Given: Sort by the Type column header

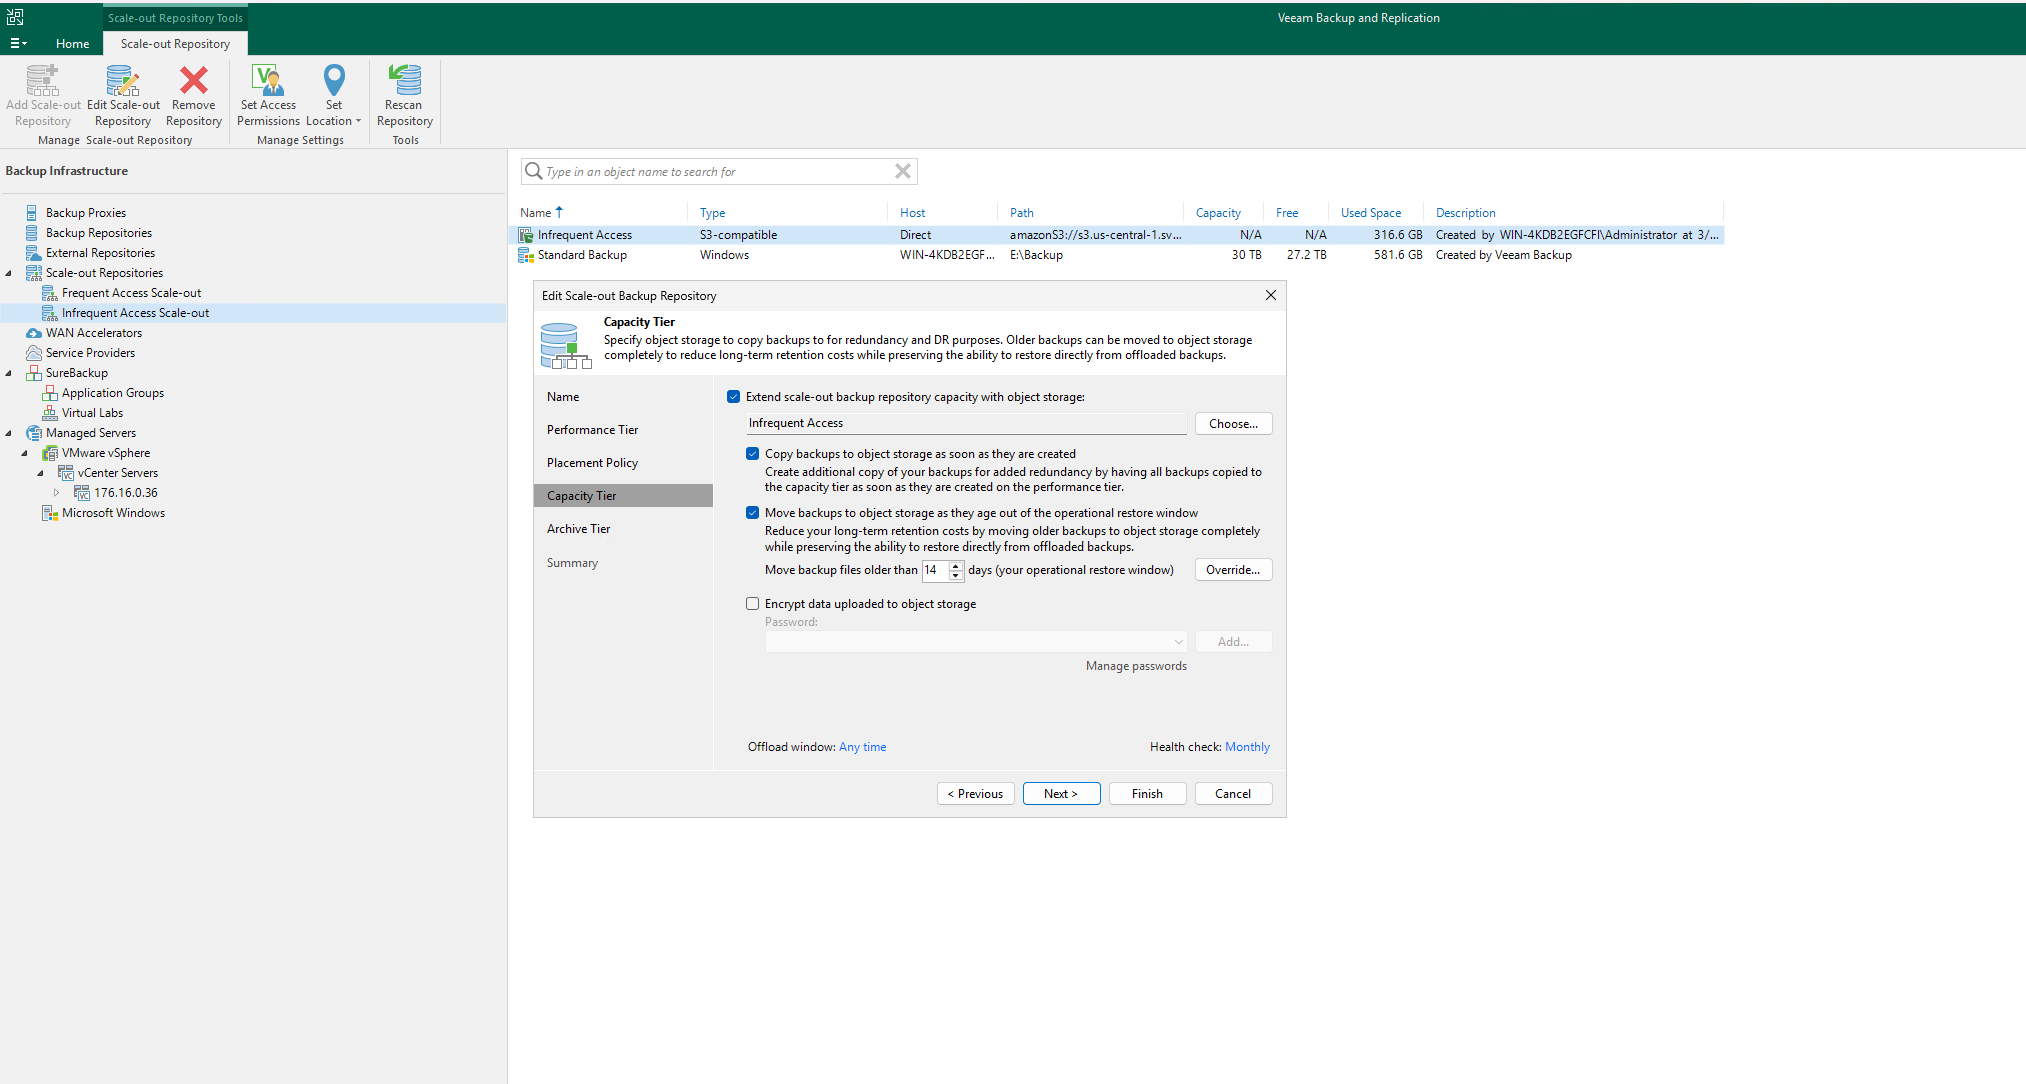Looking at the screenshot, I should pyautogui.click(x=712, y=213).
